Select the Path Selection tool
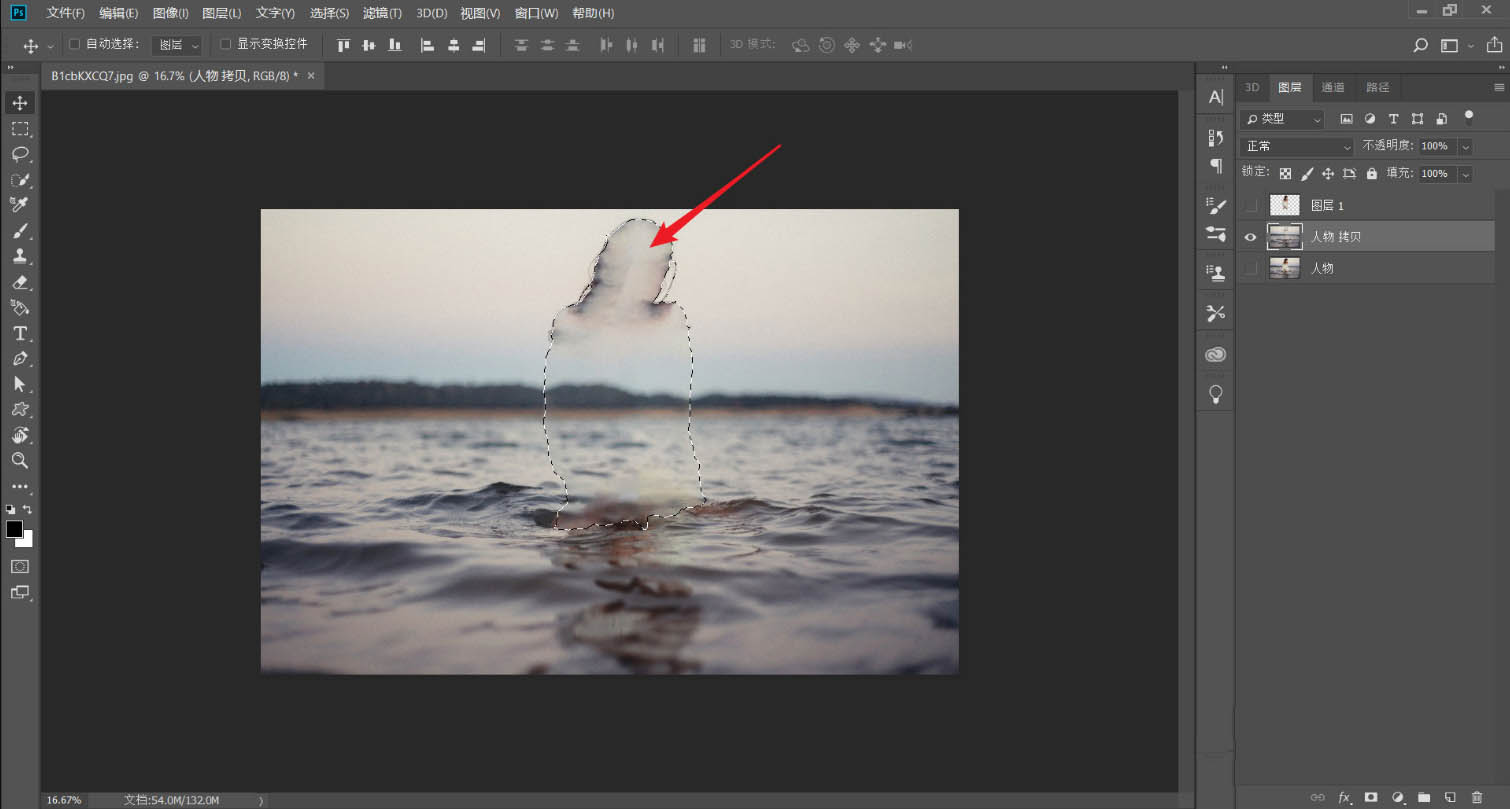The height and width of the screenshot is (809, 1510). tap(20, 384)
